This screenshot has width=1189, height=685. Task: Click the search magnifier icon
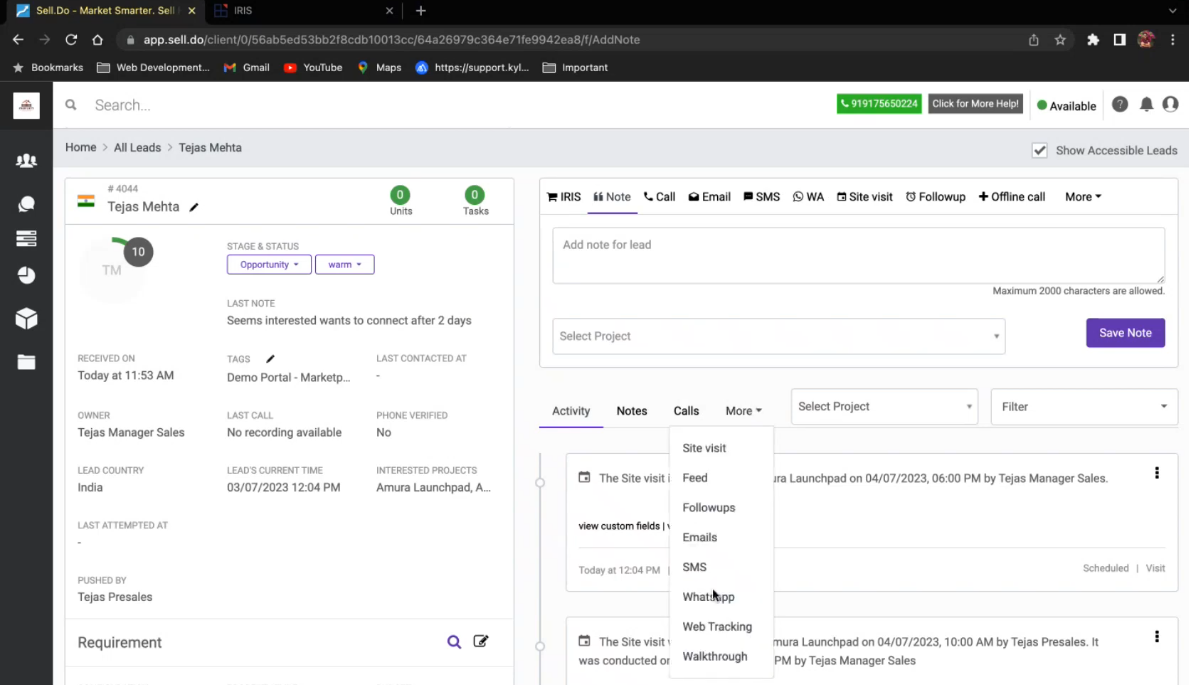pyautogui.click(x=71, y=105)
